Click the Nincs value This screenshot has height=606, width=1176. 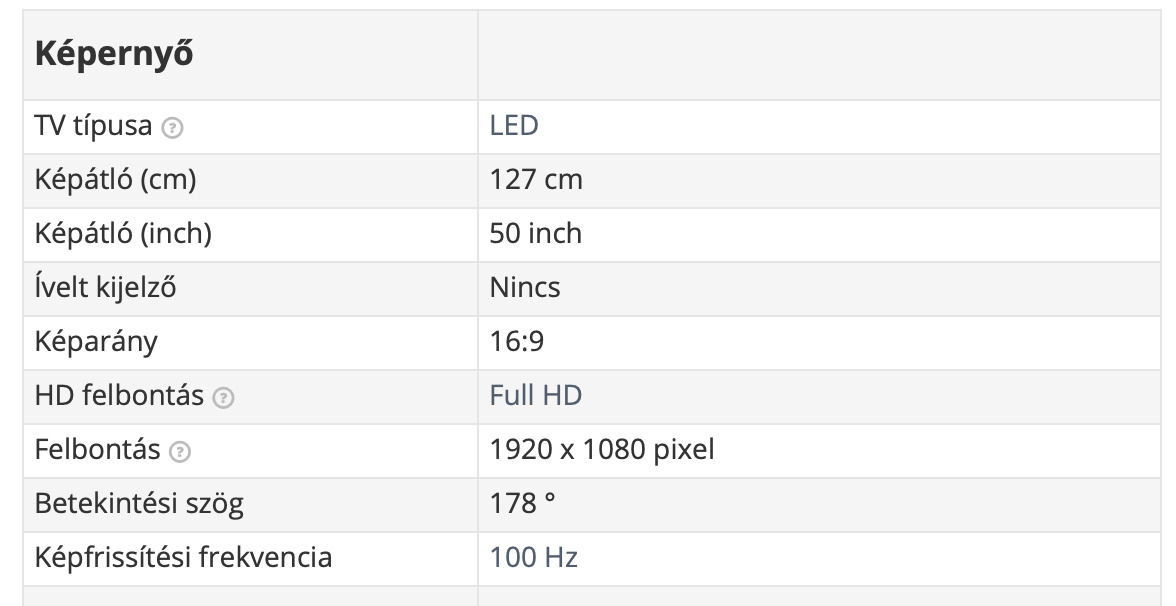[x=525, y=288]
